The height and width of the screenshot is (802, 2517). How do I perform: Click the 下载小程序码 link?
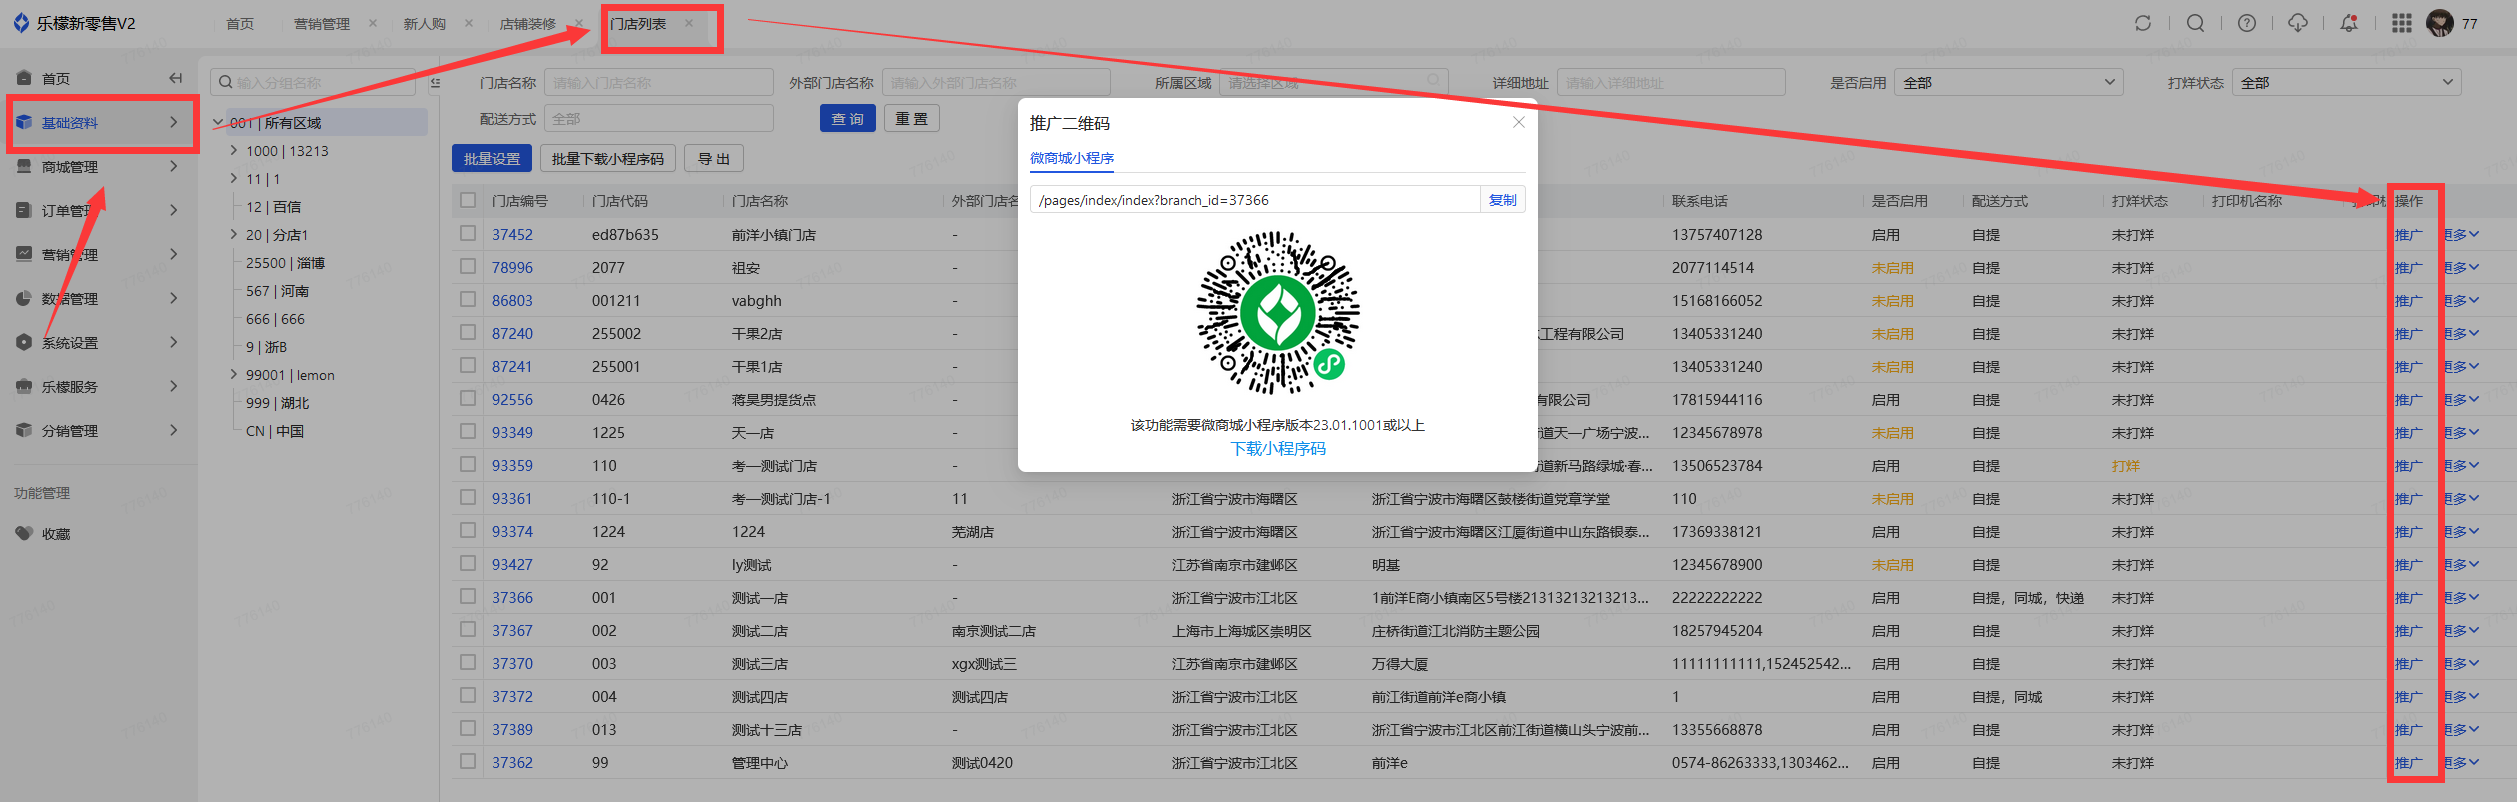[1278, 448]
